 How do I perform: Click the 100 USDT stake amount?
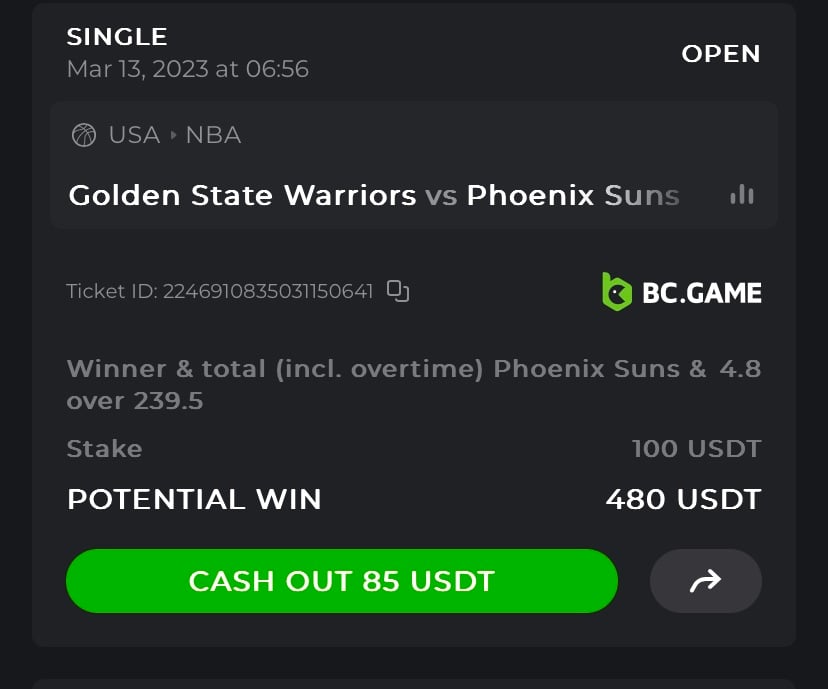(697, 449)
